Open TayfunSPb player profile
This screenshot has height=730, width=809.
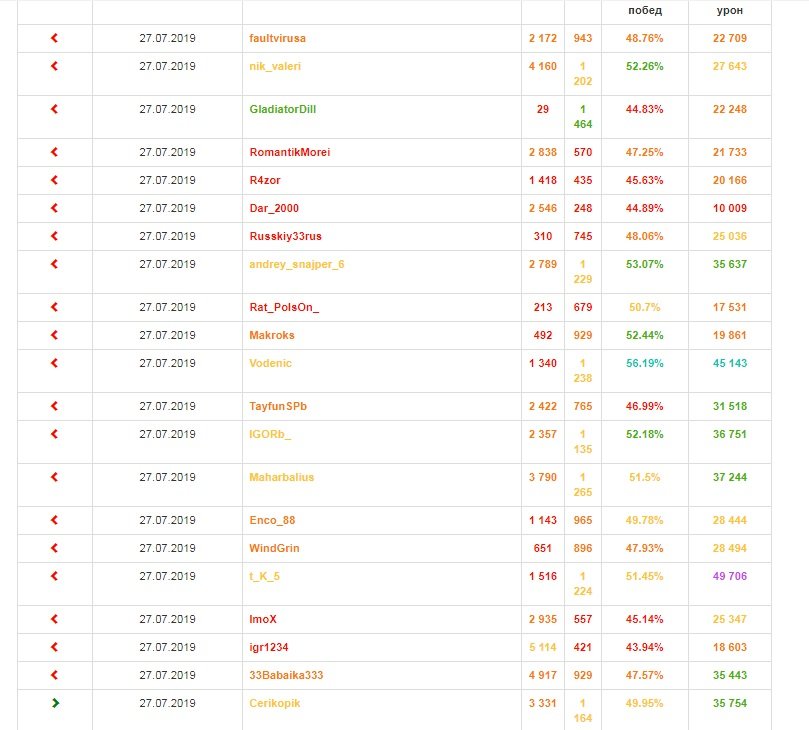[278, 406]
